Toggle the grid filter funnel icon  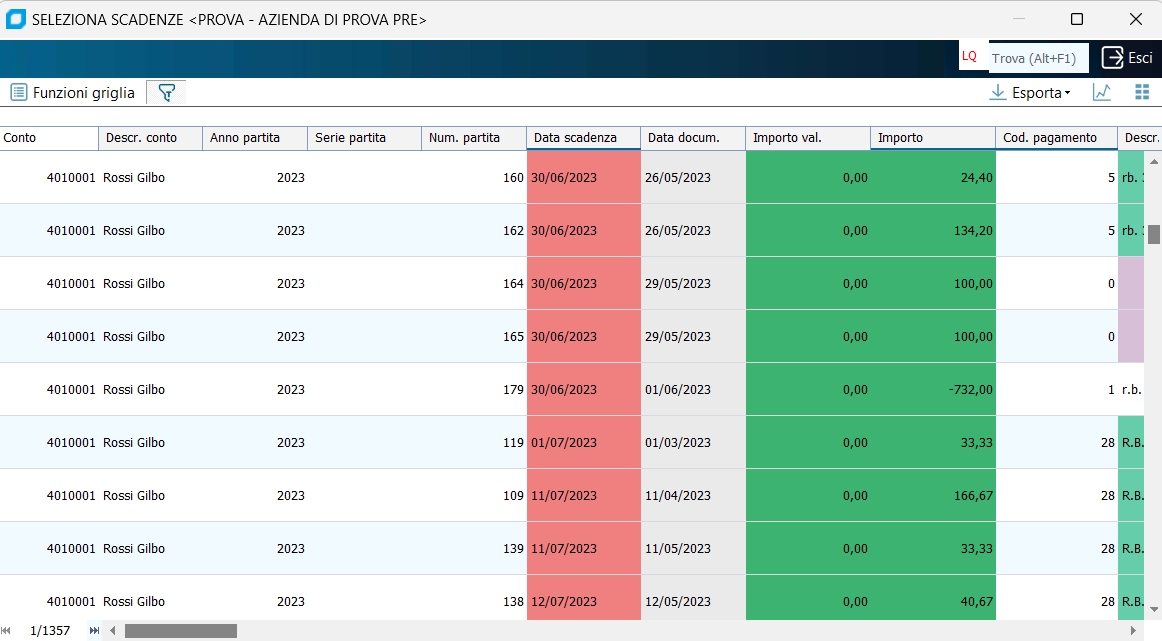(x=166, y=92)
